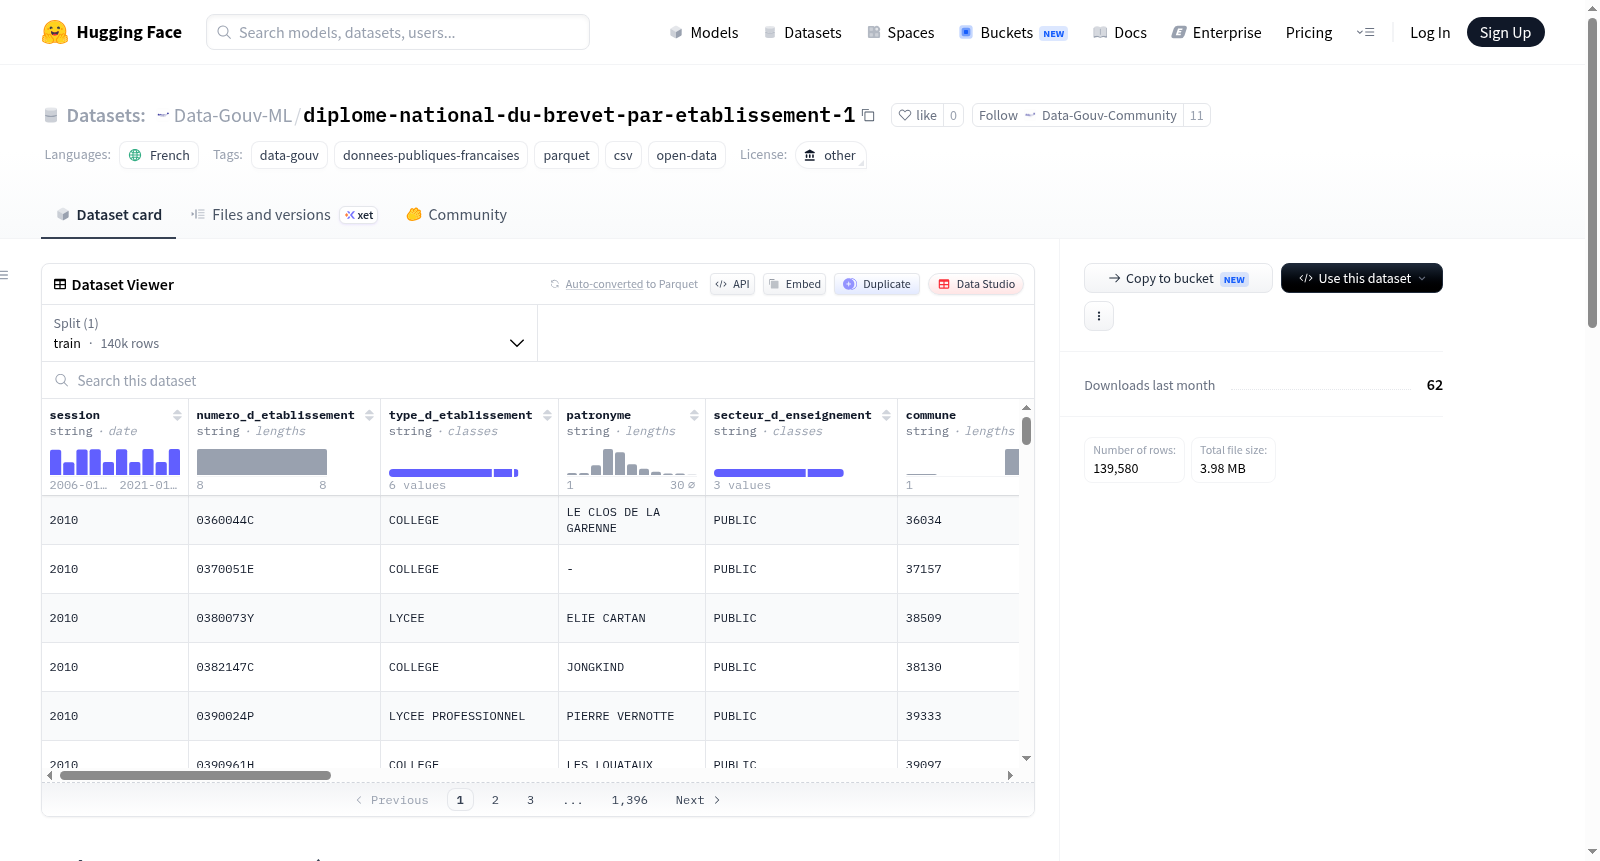The height and width of the screenshot is (861, 1600).
Task: Go to Models in navigation
Action: [704, 32]
